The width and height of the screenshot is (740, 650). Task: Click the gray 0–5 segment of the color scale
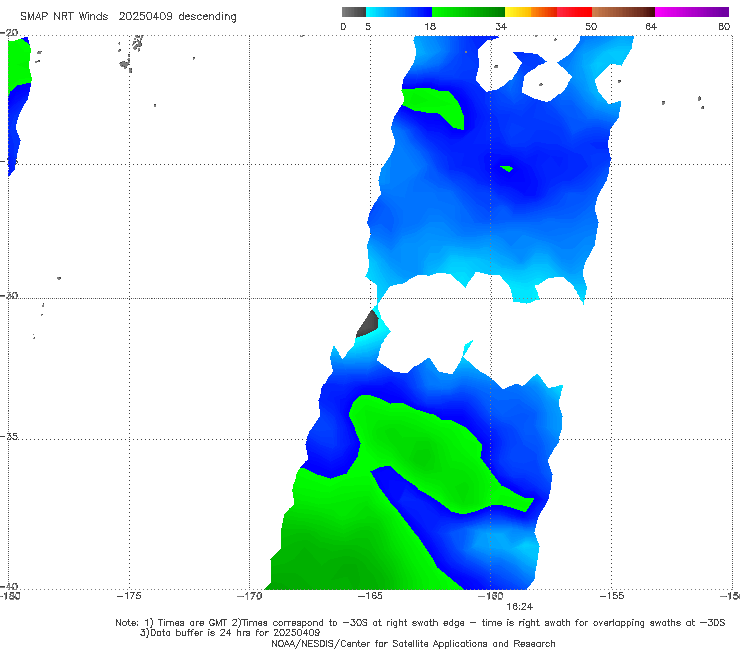coord(353,12)
